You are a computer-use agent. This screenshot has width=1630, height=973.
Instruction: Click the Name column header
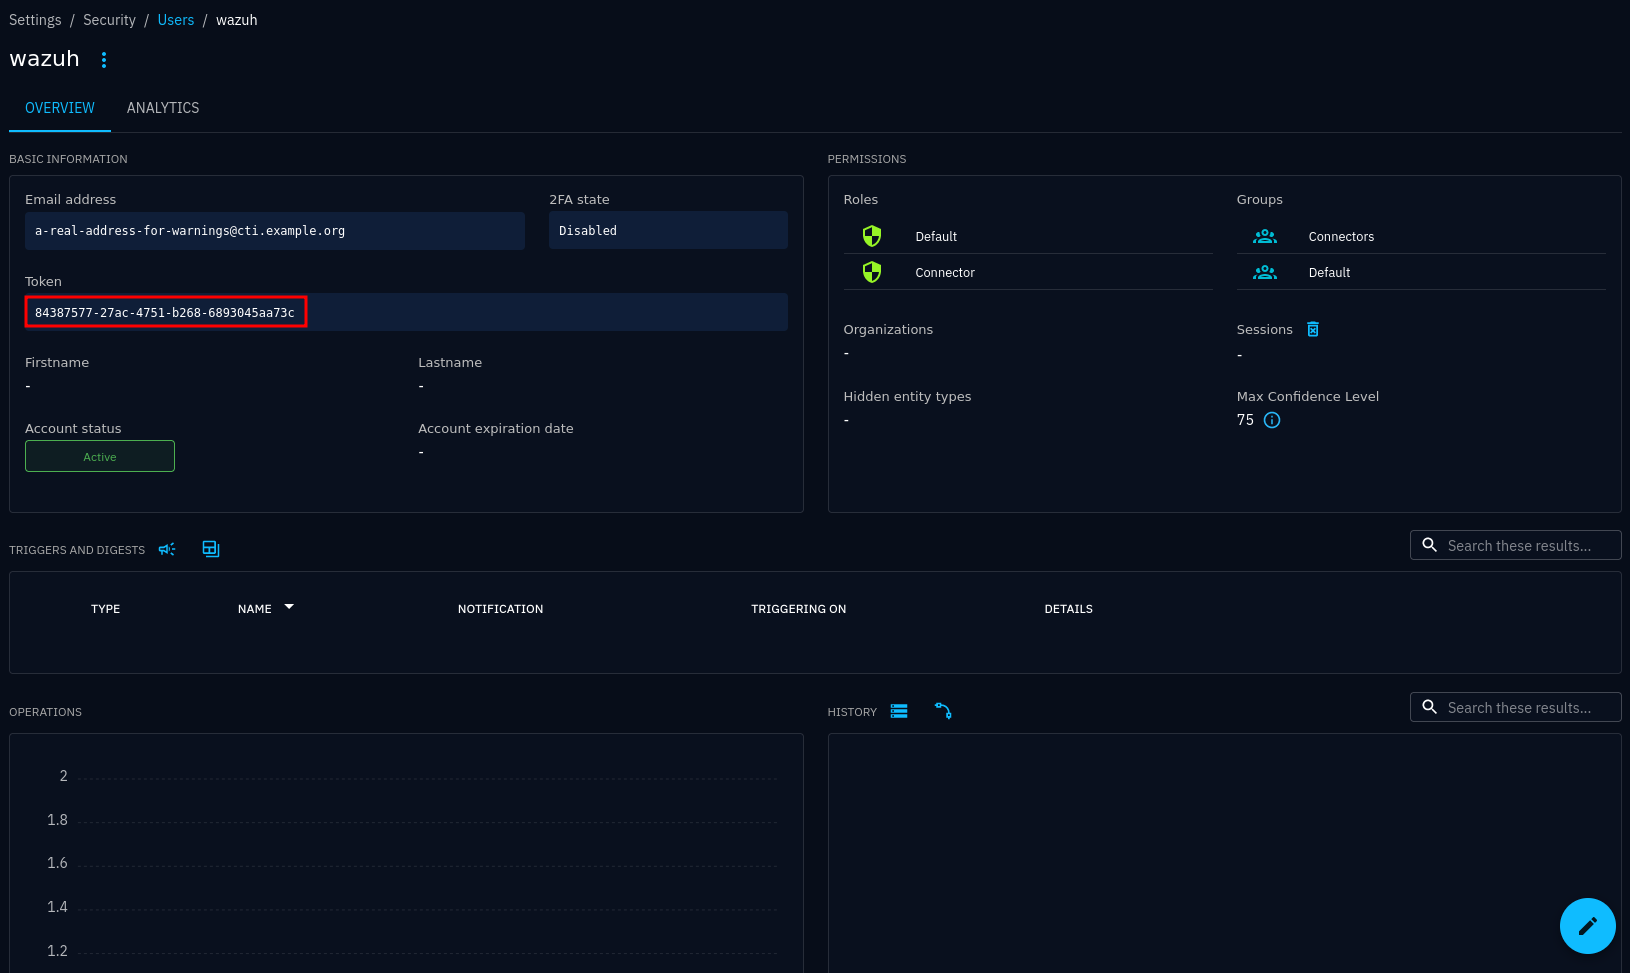(x=255, y=609)
